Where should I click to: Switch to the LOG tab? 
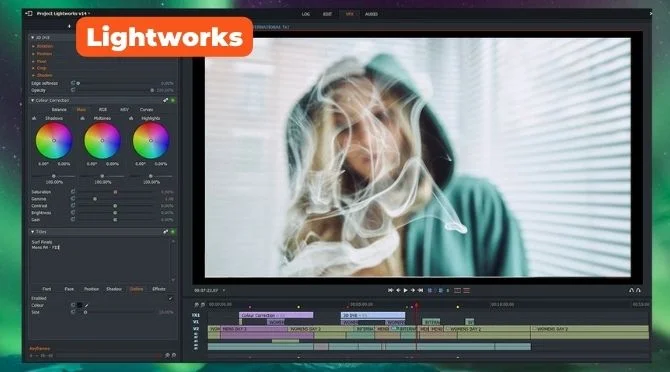306,14
